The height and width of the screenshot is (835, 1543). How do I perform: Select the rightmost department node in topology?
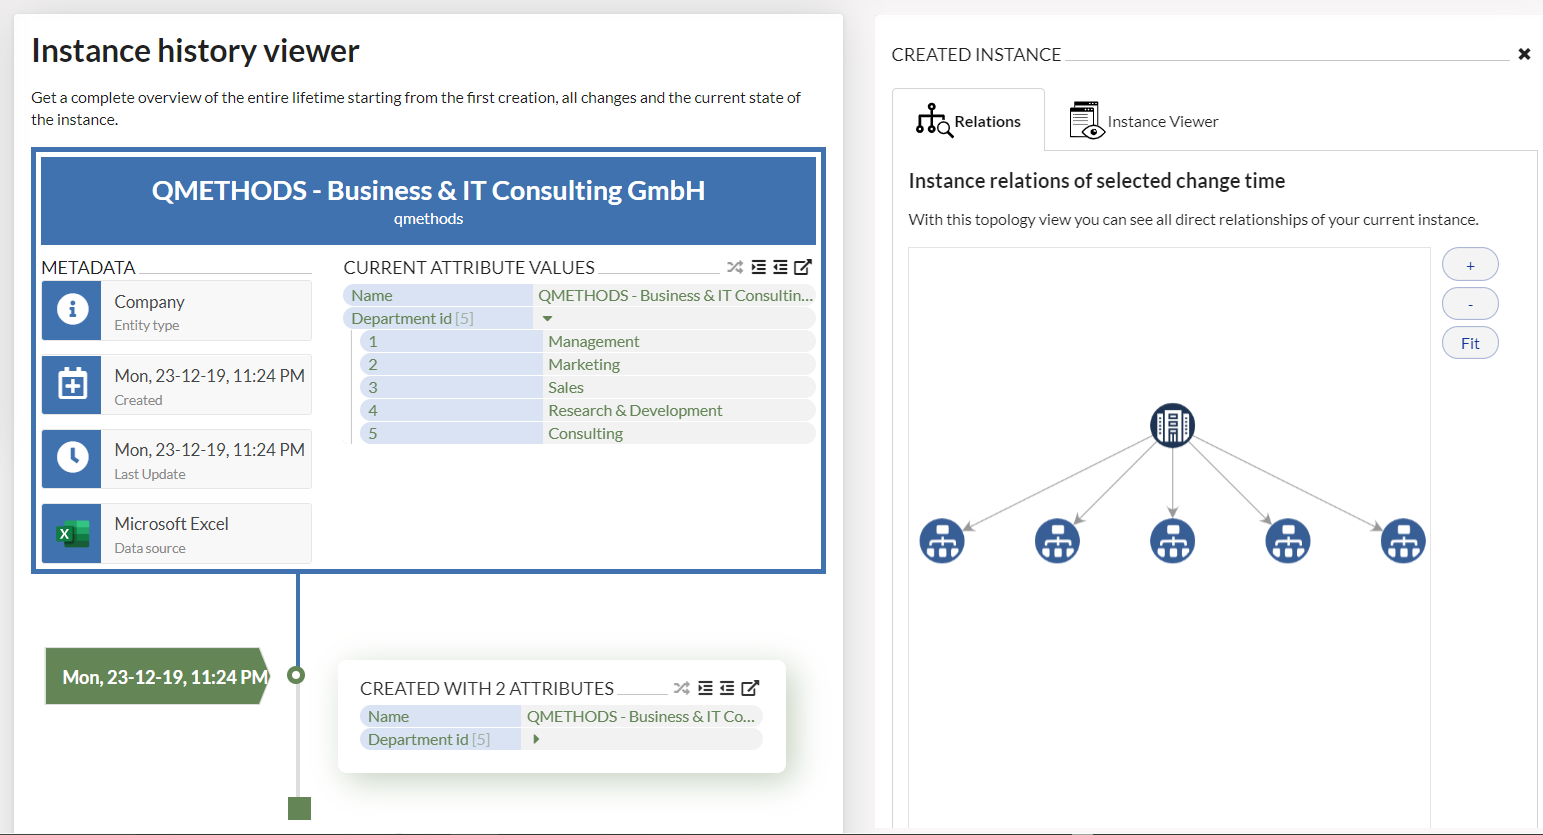coord(1403,541)
